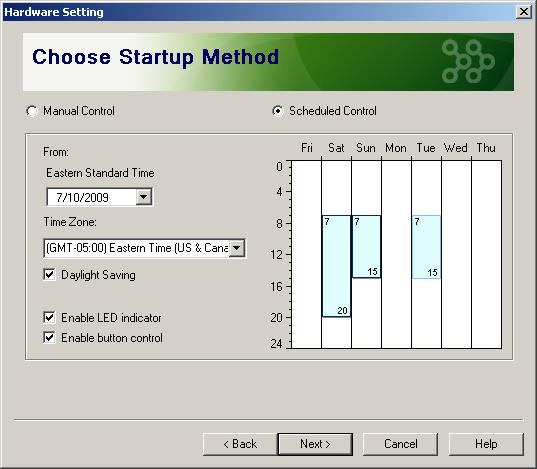Expand the Time Zone combo box
Image resolution: width=537 pixels, height=469 pixels.
237,248
